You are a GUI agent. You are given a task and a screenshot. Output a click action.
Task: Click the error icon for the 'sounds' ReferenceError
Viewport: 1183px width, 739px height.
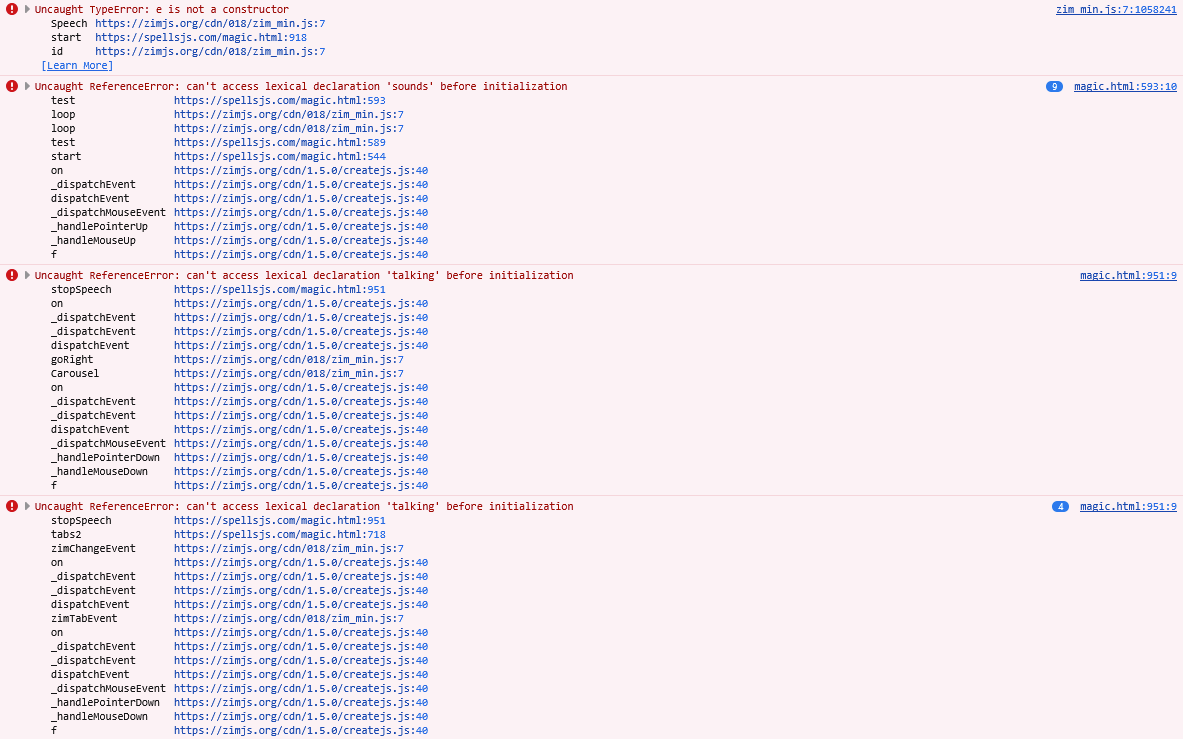tap(12, 86)
